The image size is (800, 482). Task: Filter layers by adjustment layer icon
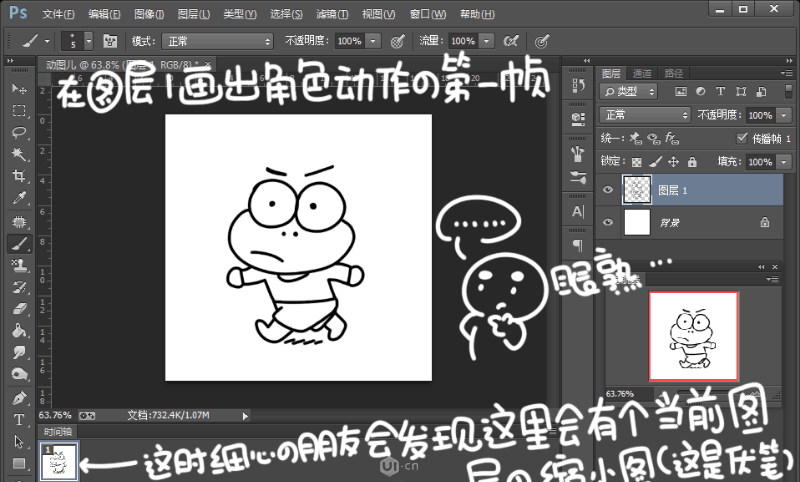tap(701, 91)
